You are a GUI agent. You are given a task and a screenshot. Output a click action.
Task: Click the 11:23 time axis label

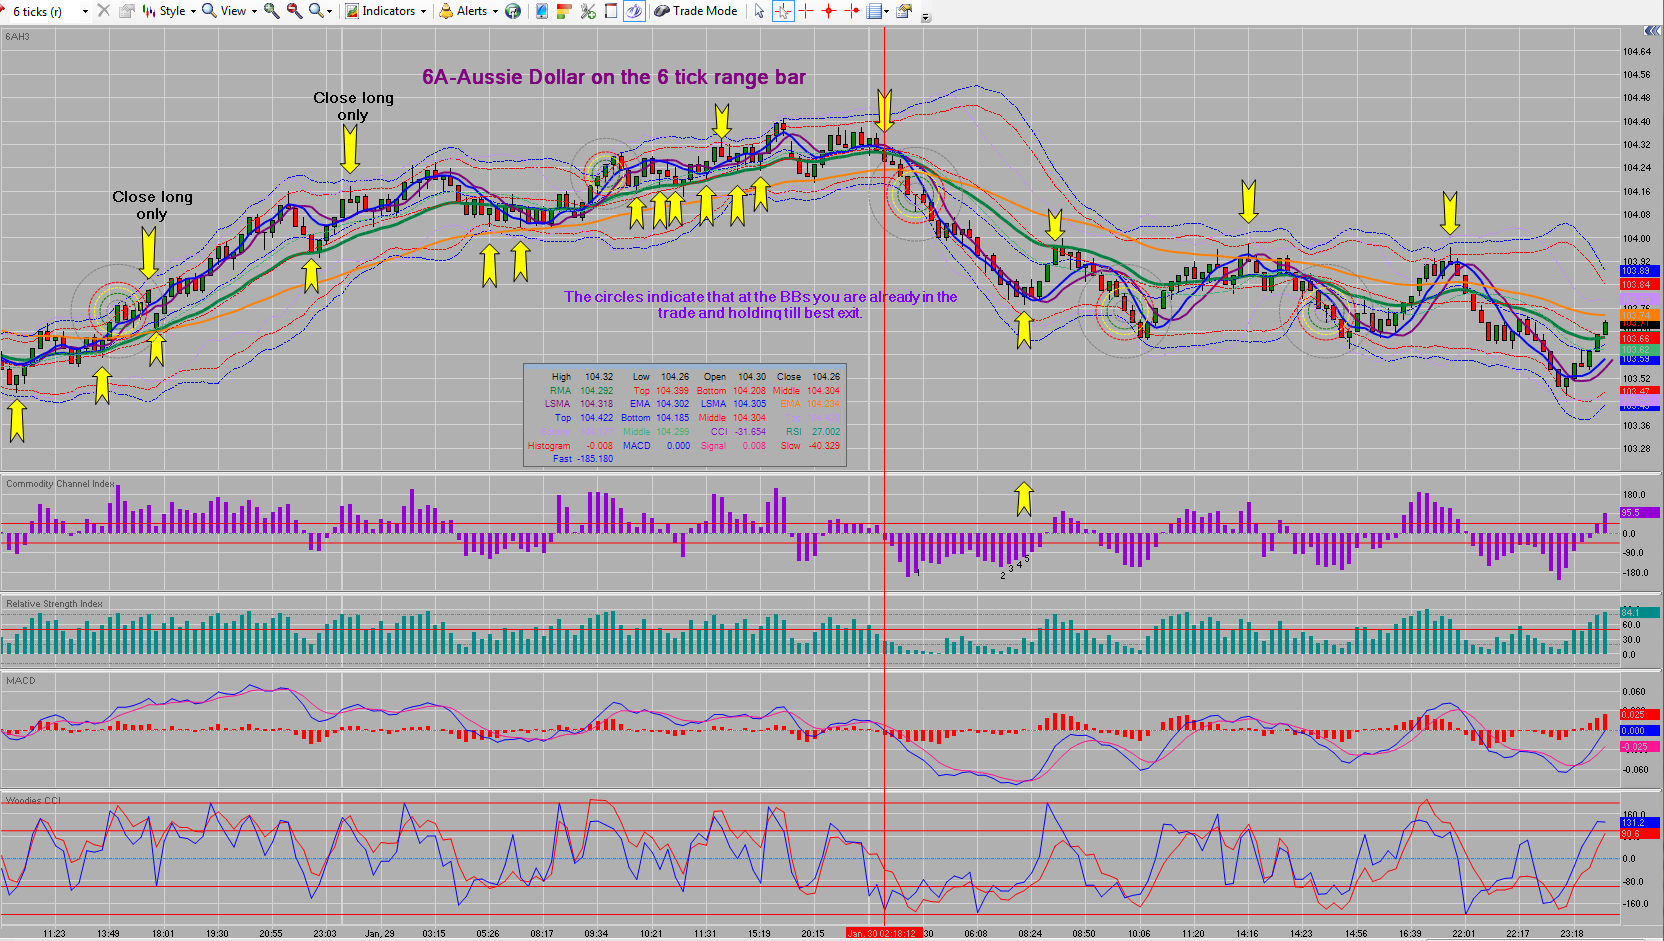point(54,934)
